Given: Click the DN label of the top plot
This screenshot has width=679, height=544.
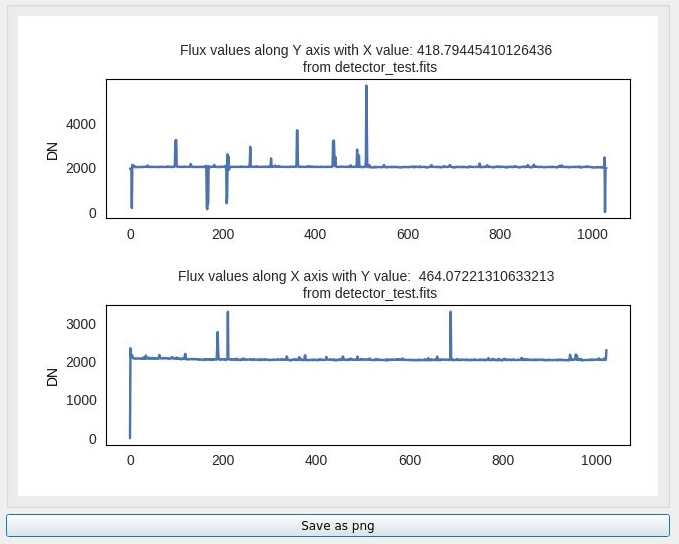Looking at the screenshot, I should (52, 151).
